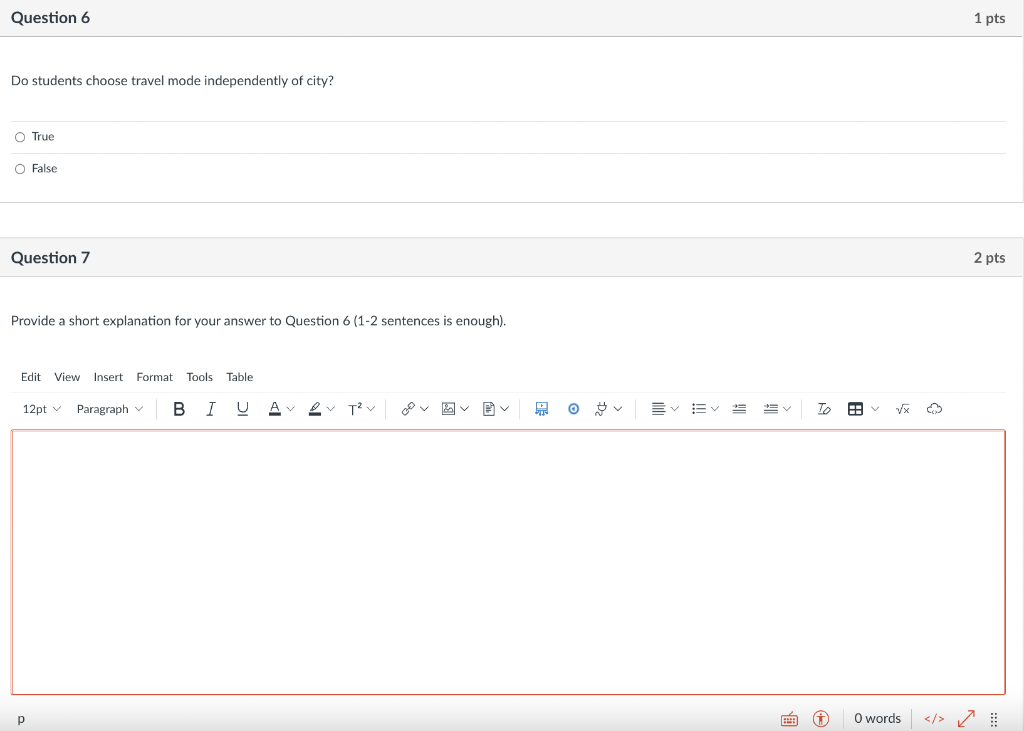Open the highlighter color picker

point(321,408)
